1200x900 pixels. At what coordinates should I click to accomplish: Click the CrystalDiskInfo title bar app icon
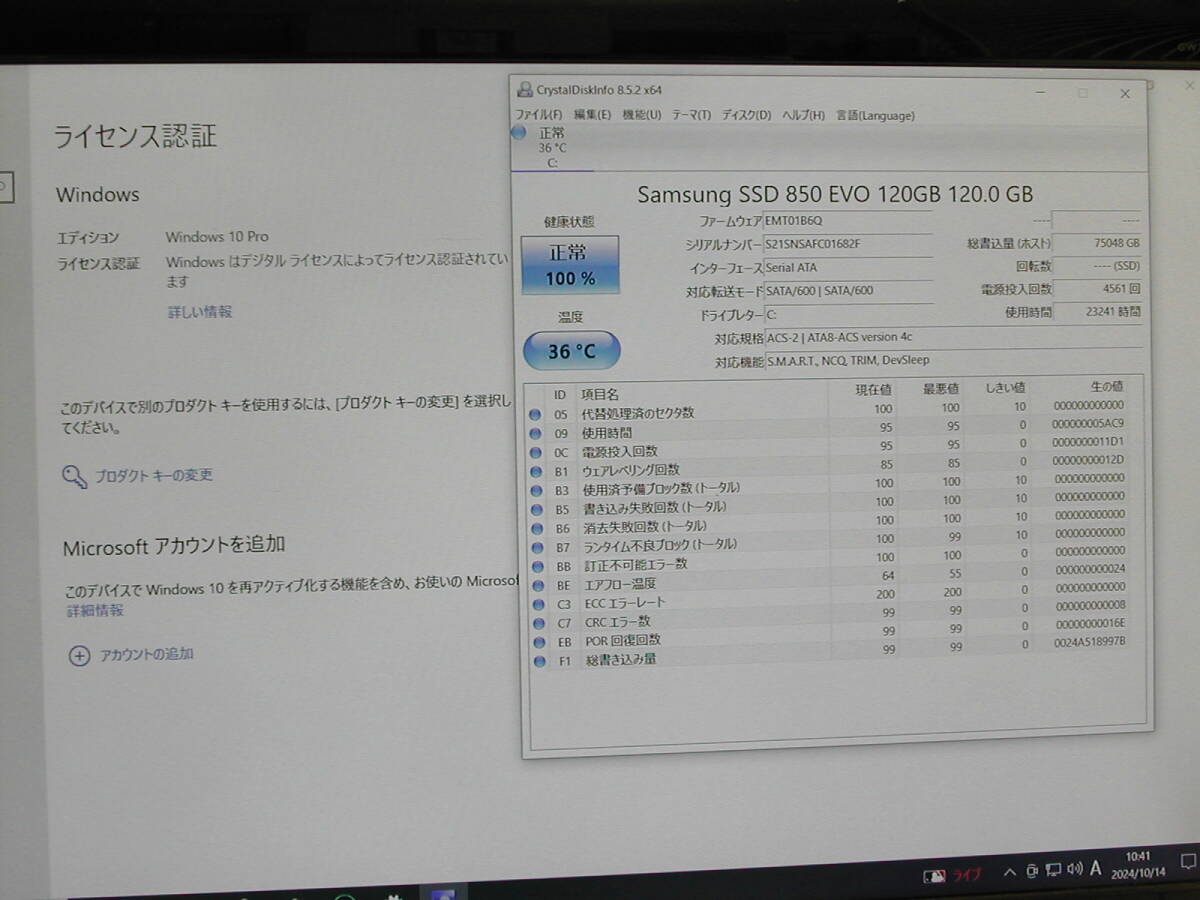pos(524,89)
